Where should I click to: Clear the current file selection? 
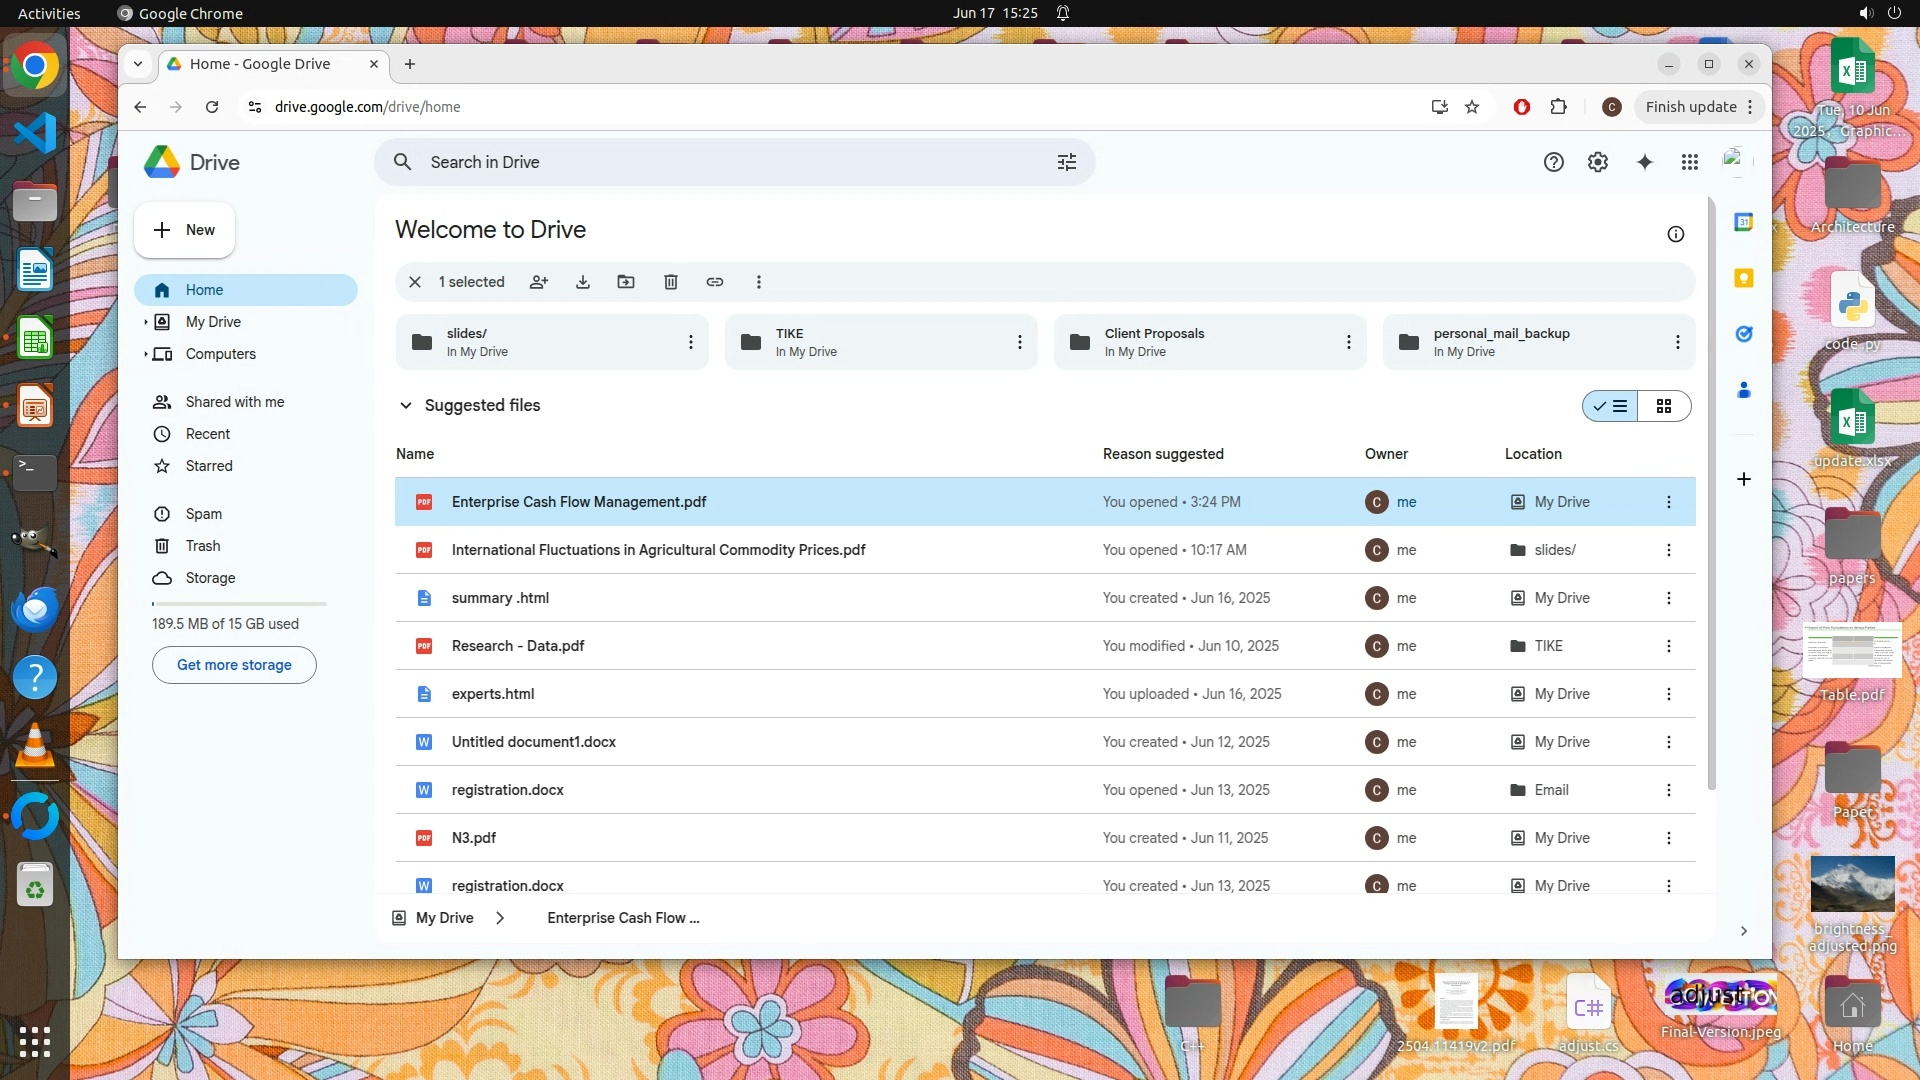[415, 282]
